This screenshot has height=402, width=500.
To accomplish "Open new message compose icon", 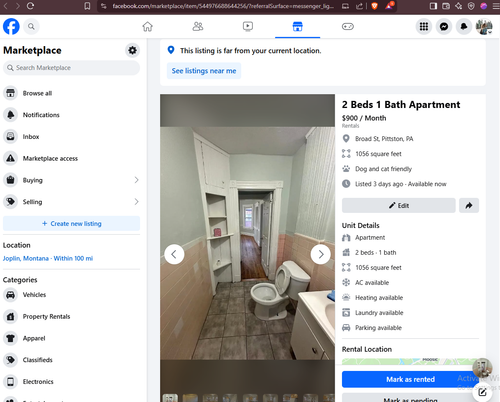I will click(482, 392).
